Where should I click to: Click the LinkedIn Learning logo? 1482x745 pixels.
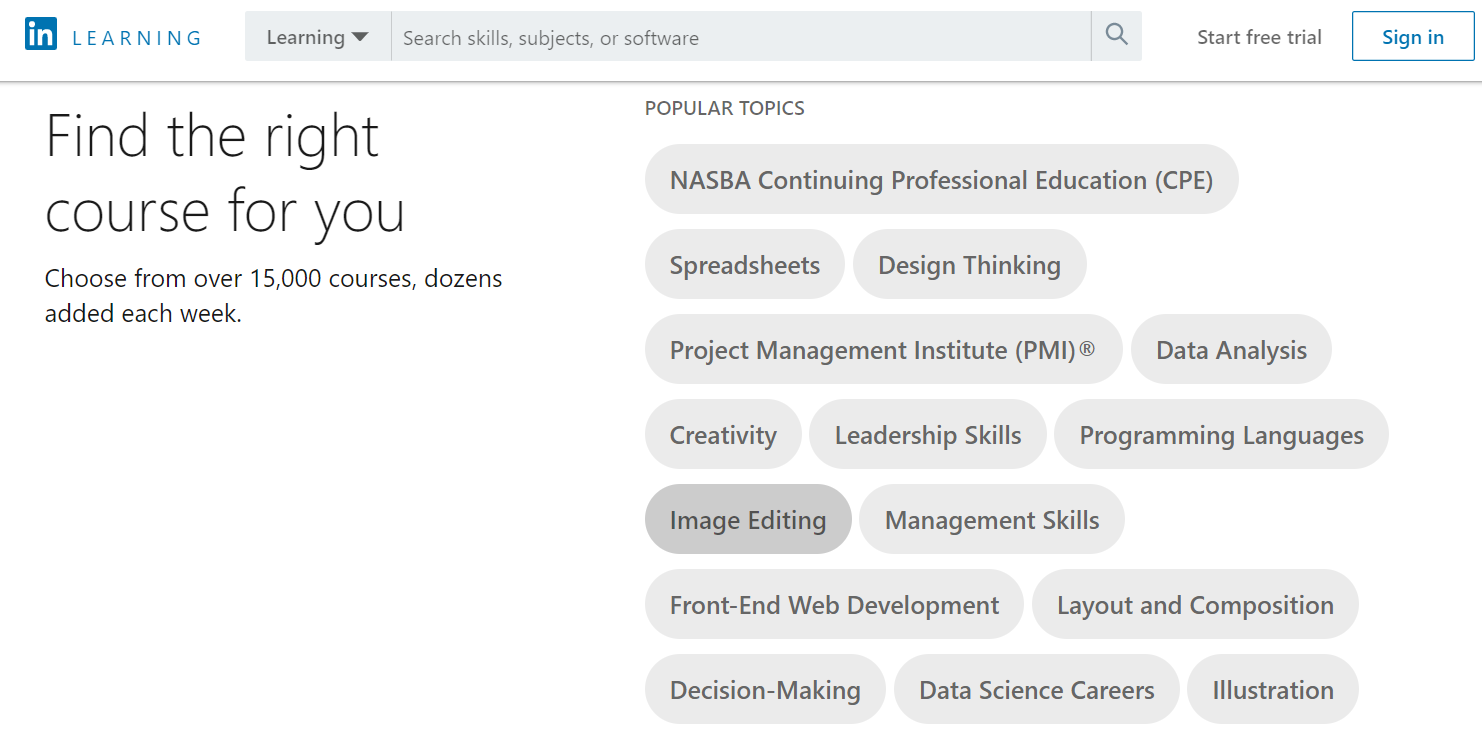[x=113, y=37]
